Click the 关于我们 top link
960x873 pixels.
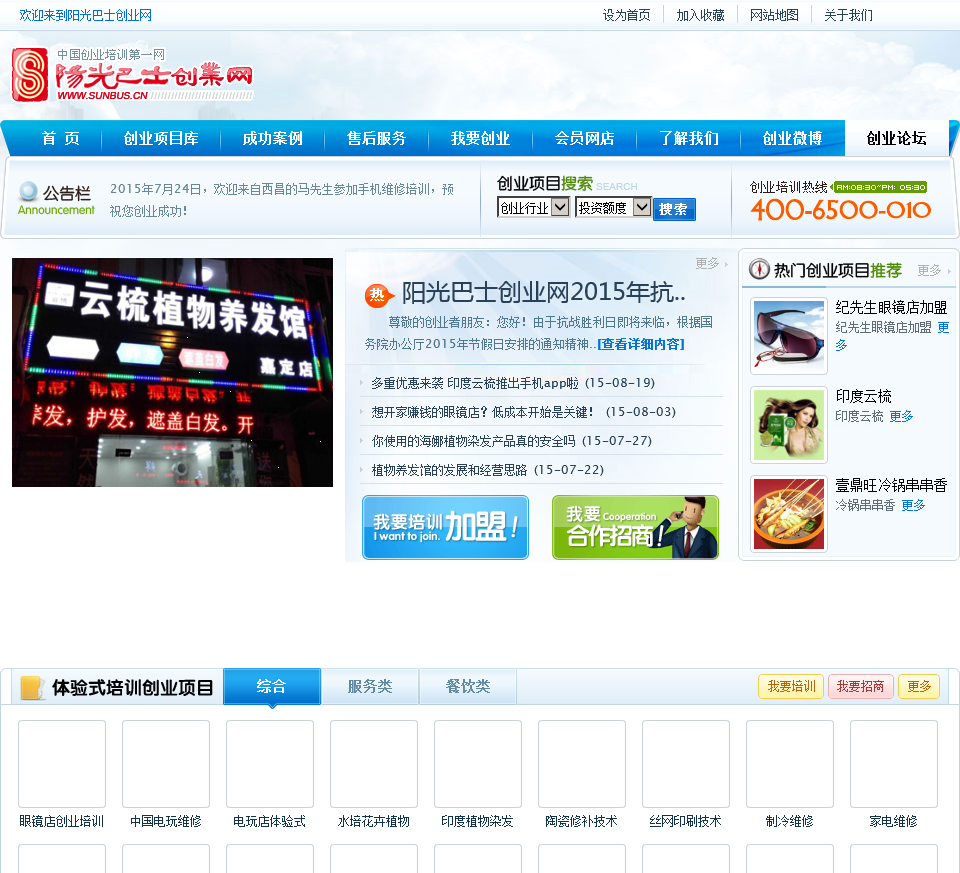(849, 15)
